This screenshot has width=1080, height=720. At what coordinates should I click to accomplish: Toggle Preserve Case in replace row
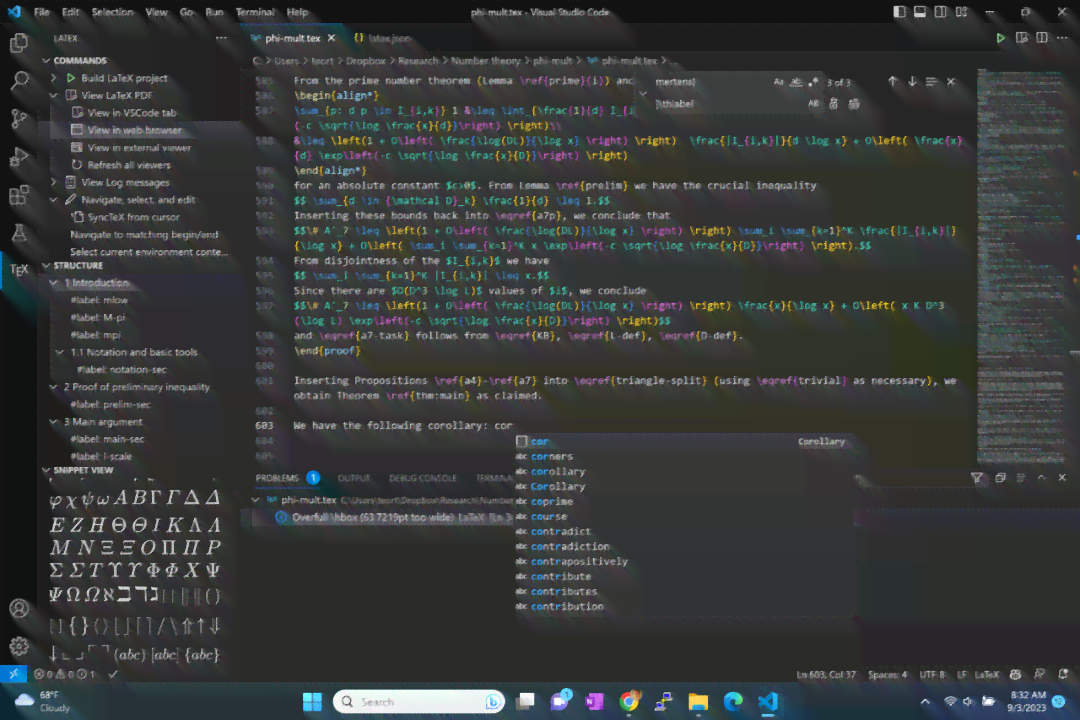813,104
